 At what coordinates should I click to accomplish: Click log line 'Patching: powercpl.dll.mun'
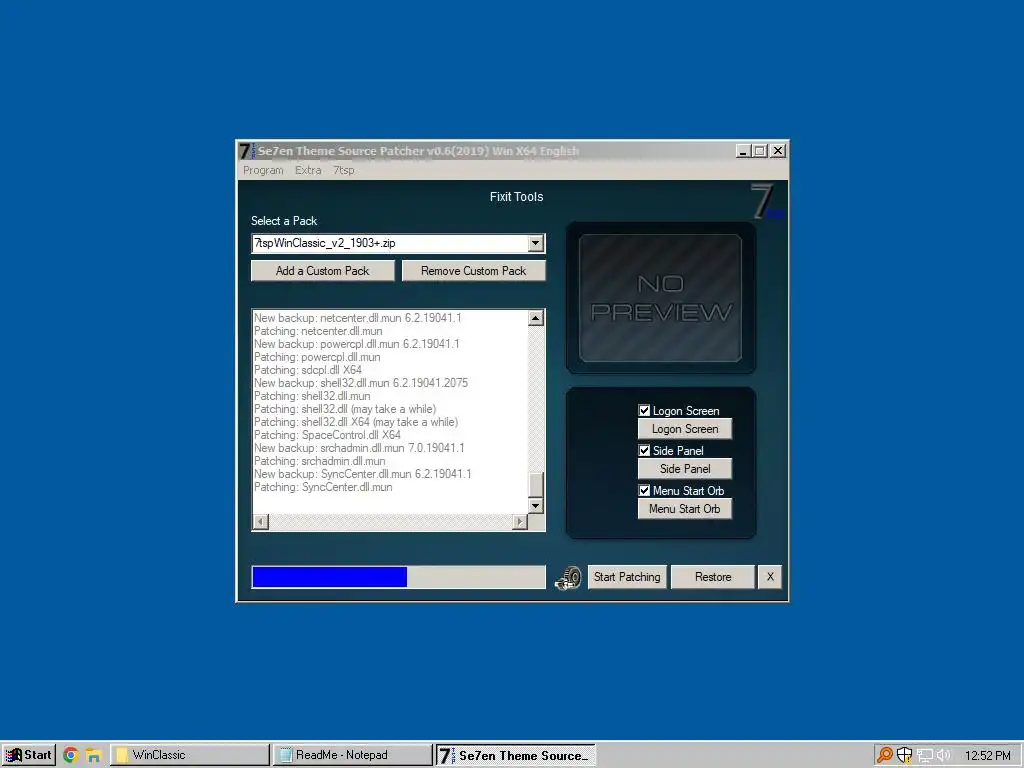317,357
